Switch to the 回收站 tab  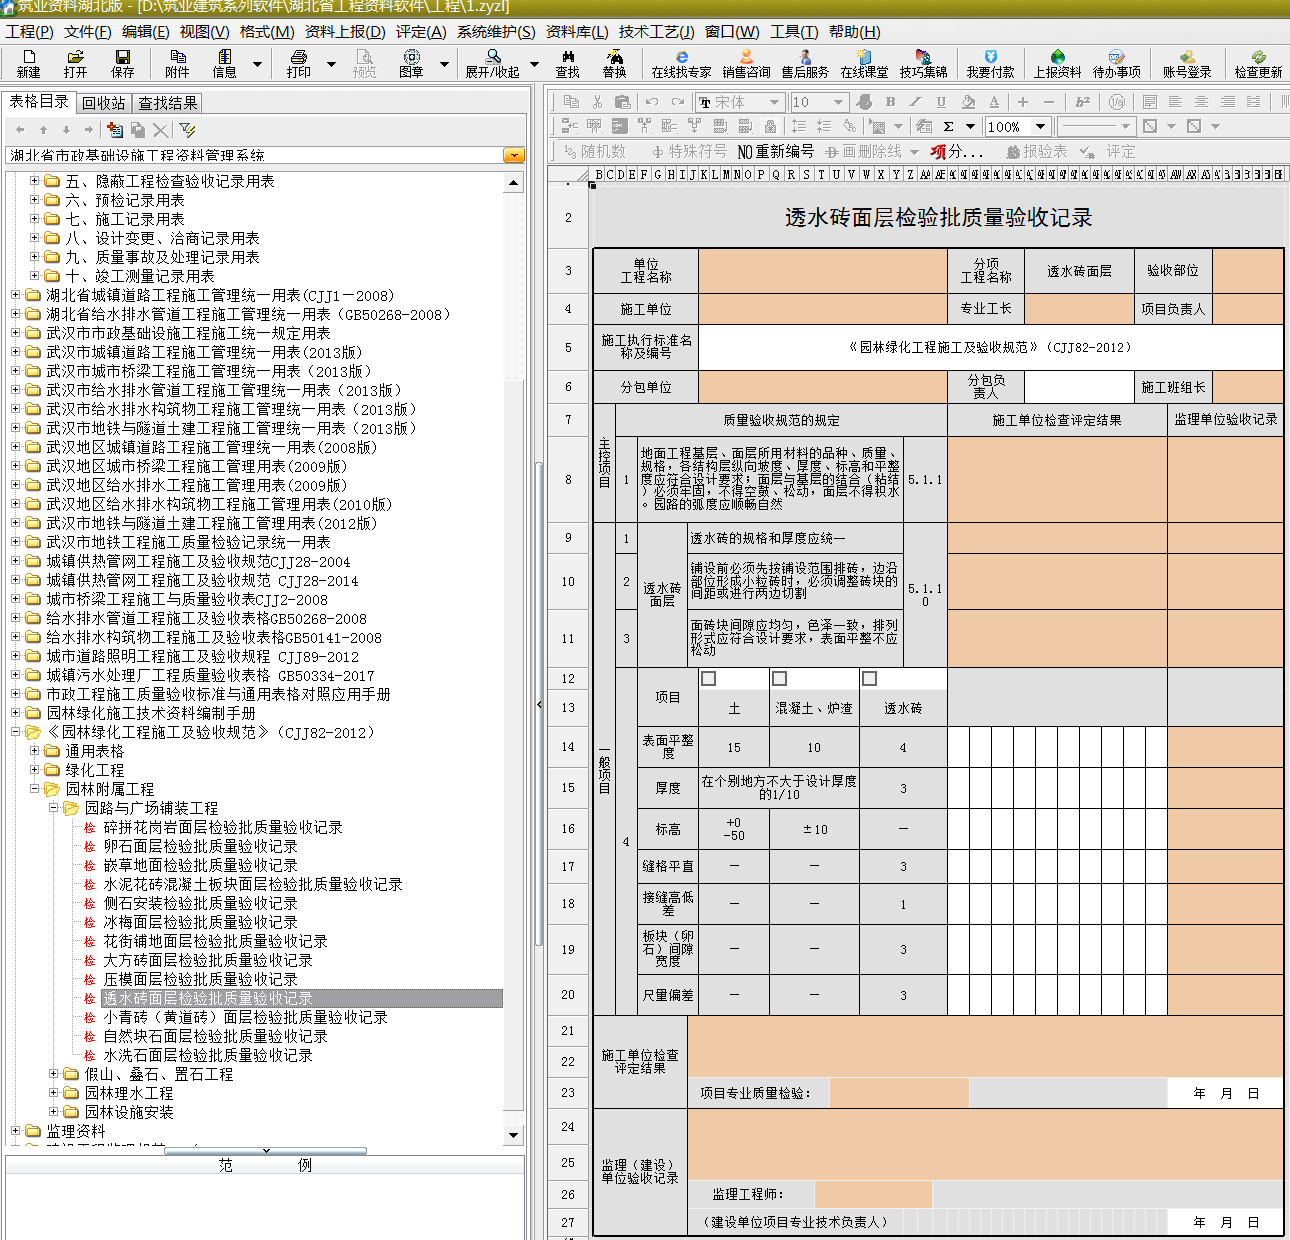[104, 103]
